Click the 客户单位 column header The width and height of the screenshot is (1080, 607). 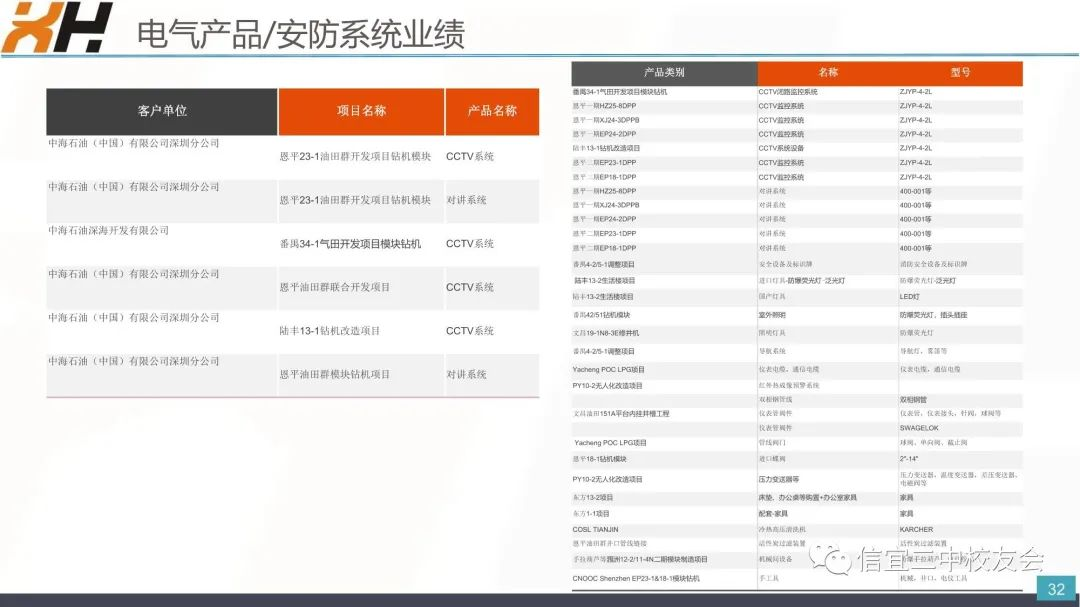[x=162, y=111]
